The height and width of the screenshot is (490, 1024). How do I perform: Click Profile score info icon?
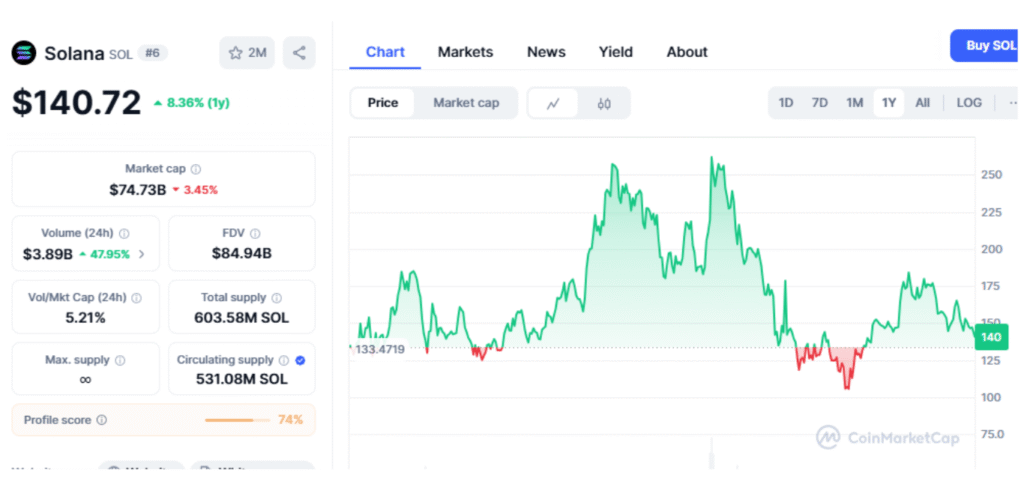pyautogui.click(x=101, y=420)
